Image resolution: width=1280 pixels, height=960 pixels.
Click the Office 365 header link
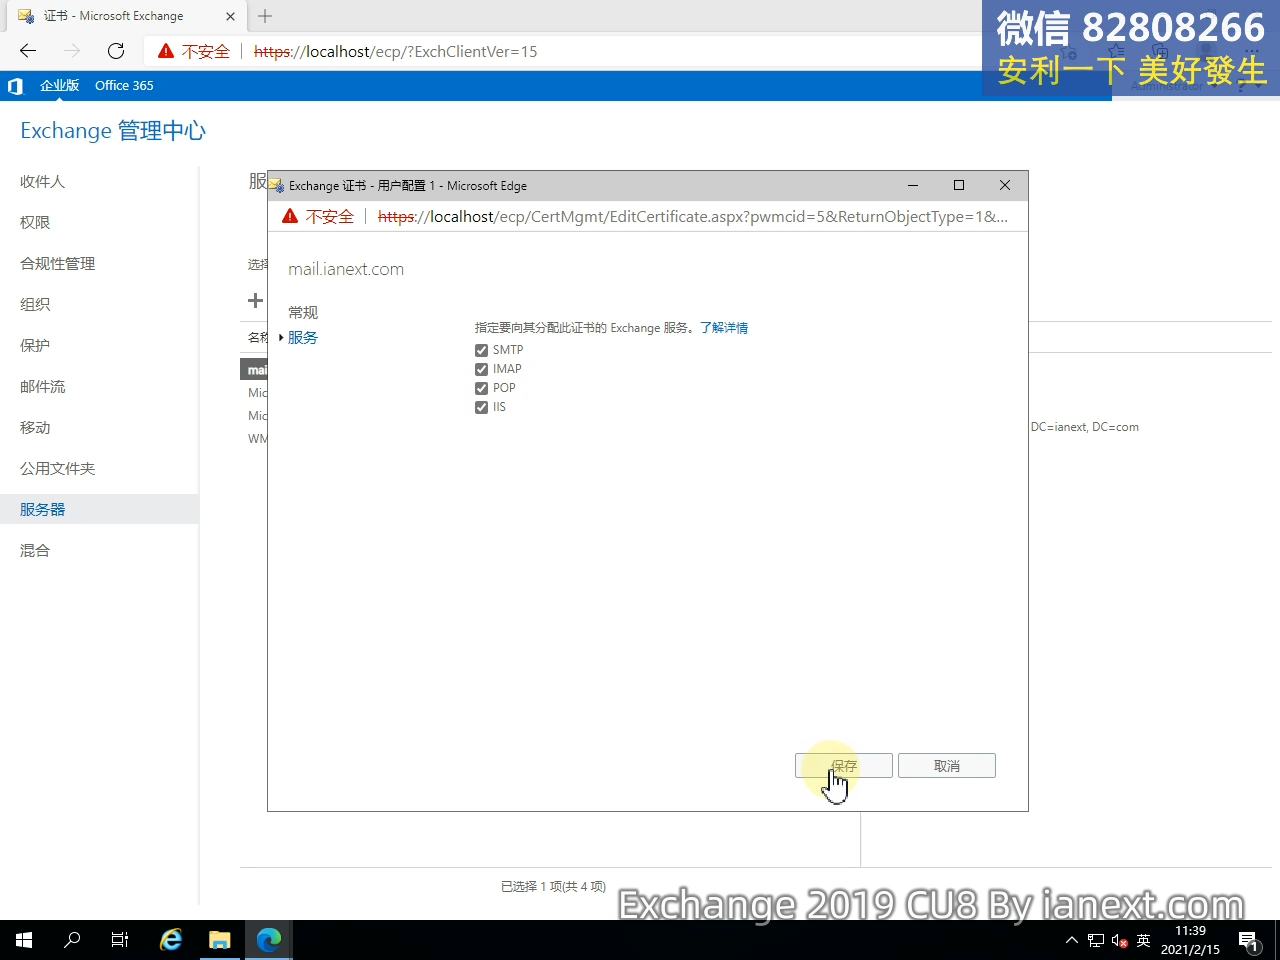[x=124, y=86]
